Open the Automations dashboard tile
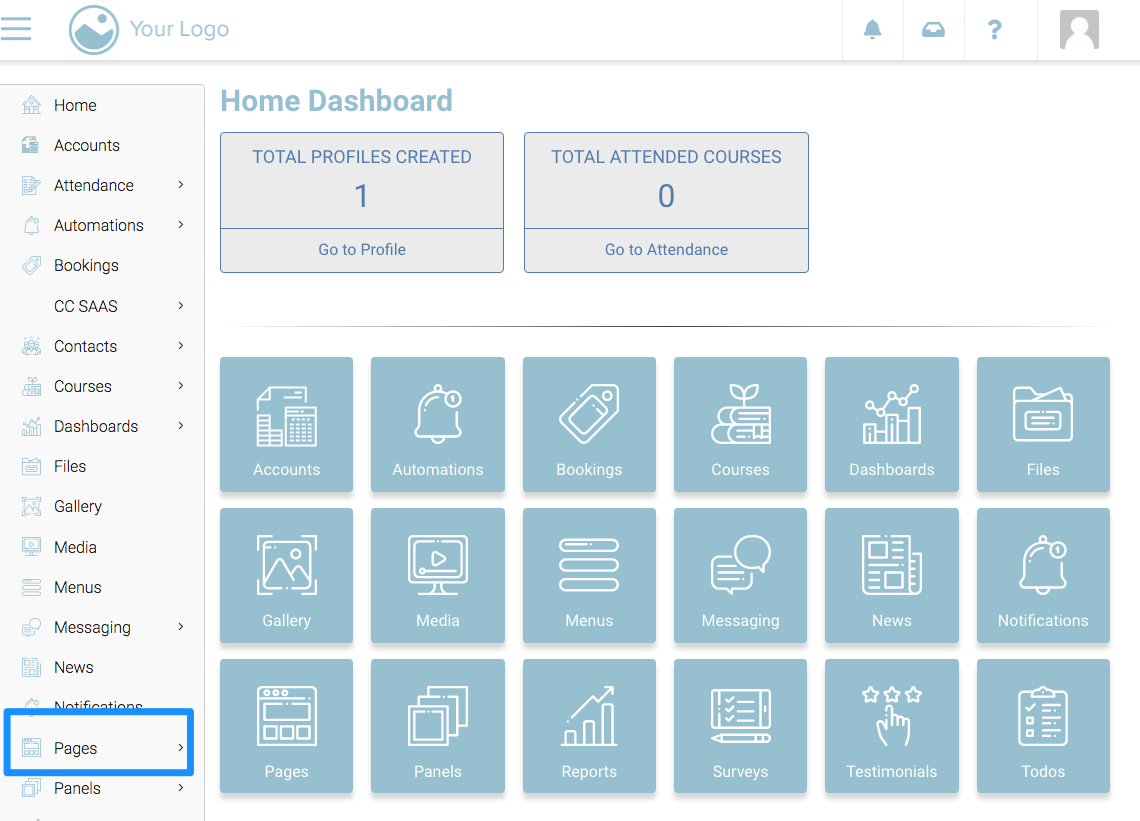Image resolution: width=1140 pixels, height=821 pixels. [437, 424]
